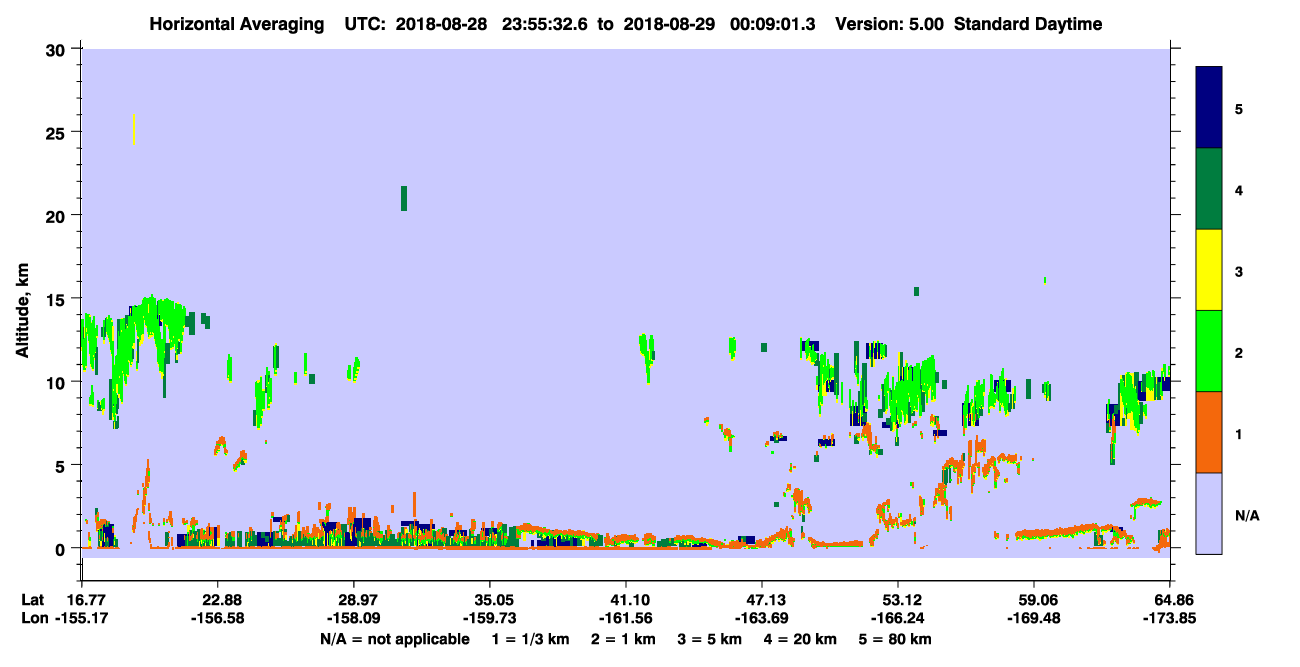
Task: Click the dark green bar near 21 km altitude
Action: (404, 198)
